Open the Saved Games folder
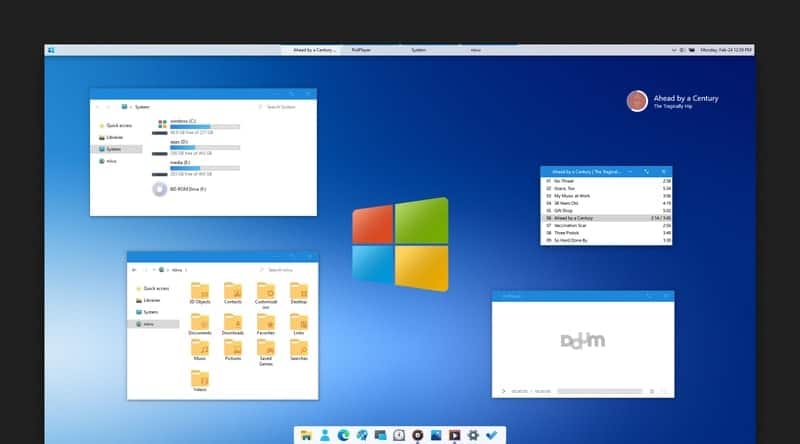This screenshot has width=800, height=444. click(x=266, y=353)
